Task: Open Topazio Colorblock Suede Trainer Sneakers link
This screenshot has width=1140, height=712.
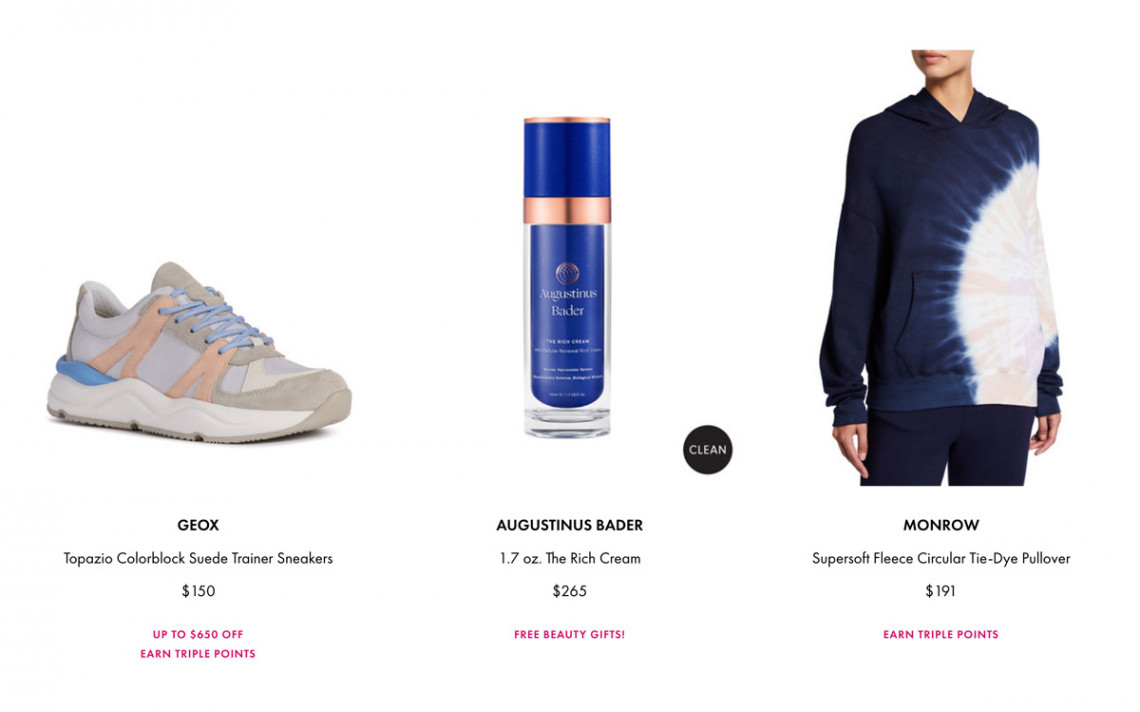Action: pos(198,559)
